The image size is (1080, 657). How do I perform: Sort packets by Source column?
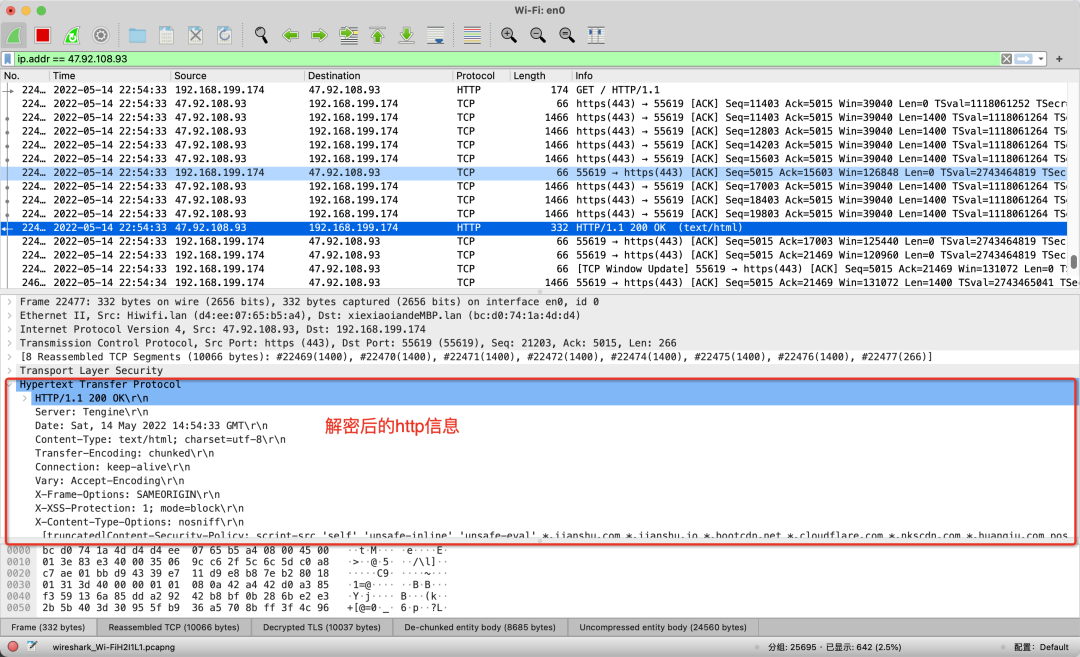pyautogui.click(x=237, y=76)
